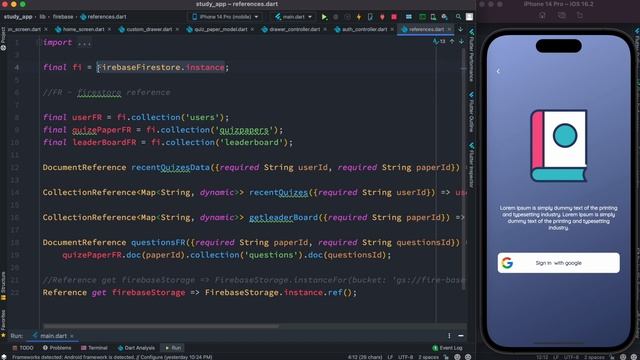
Task: Run main.dart with the green play button
Action: click(x=324, y=17)
